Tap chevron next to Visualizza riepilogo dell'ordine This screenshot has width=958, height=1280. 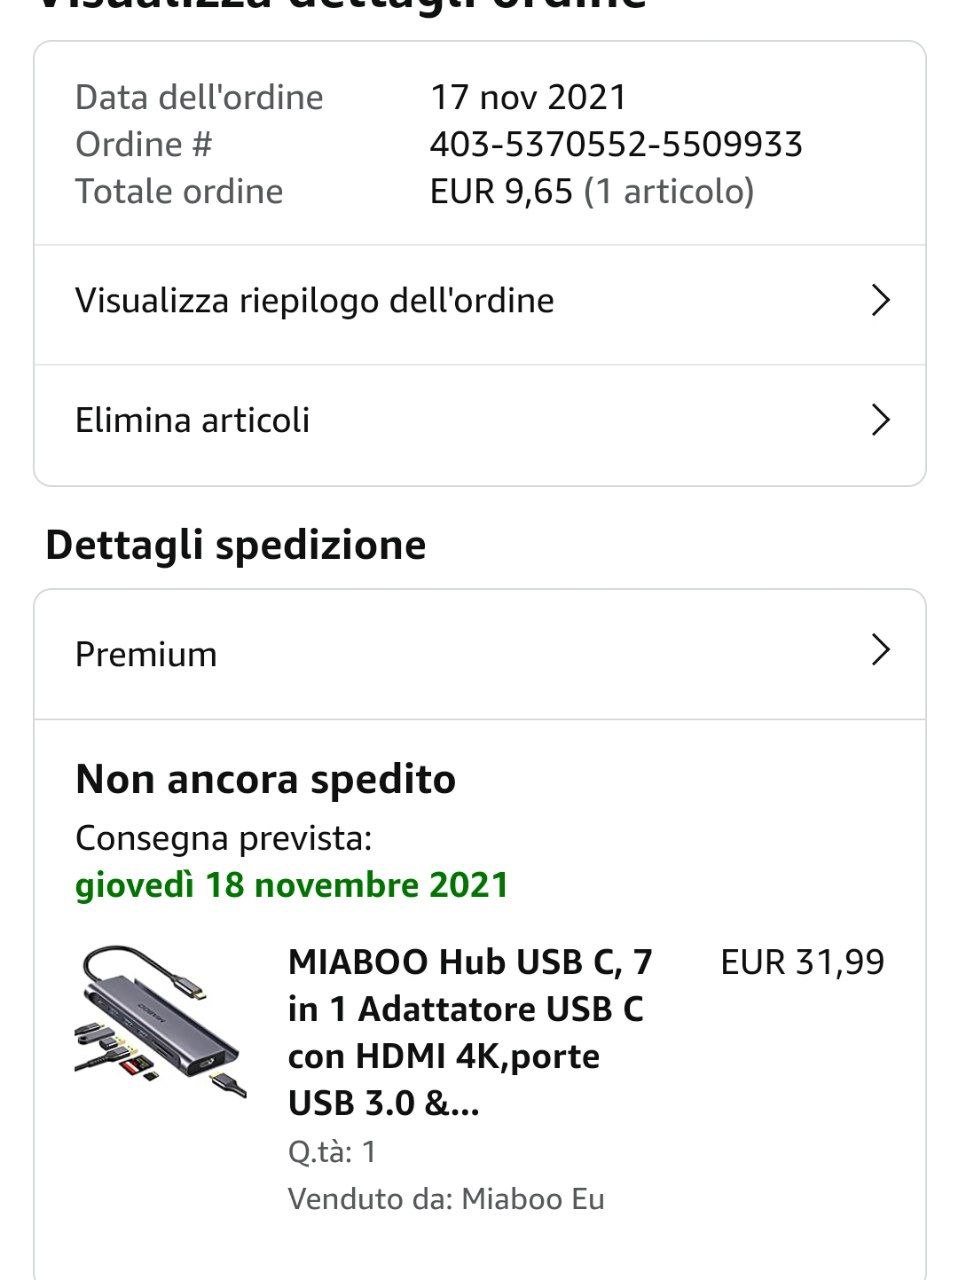coord(880,301)
